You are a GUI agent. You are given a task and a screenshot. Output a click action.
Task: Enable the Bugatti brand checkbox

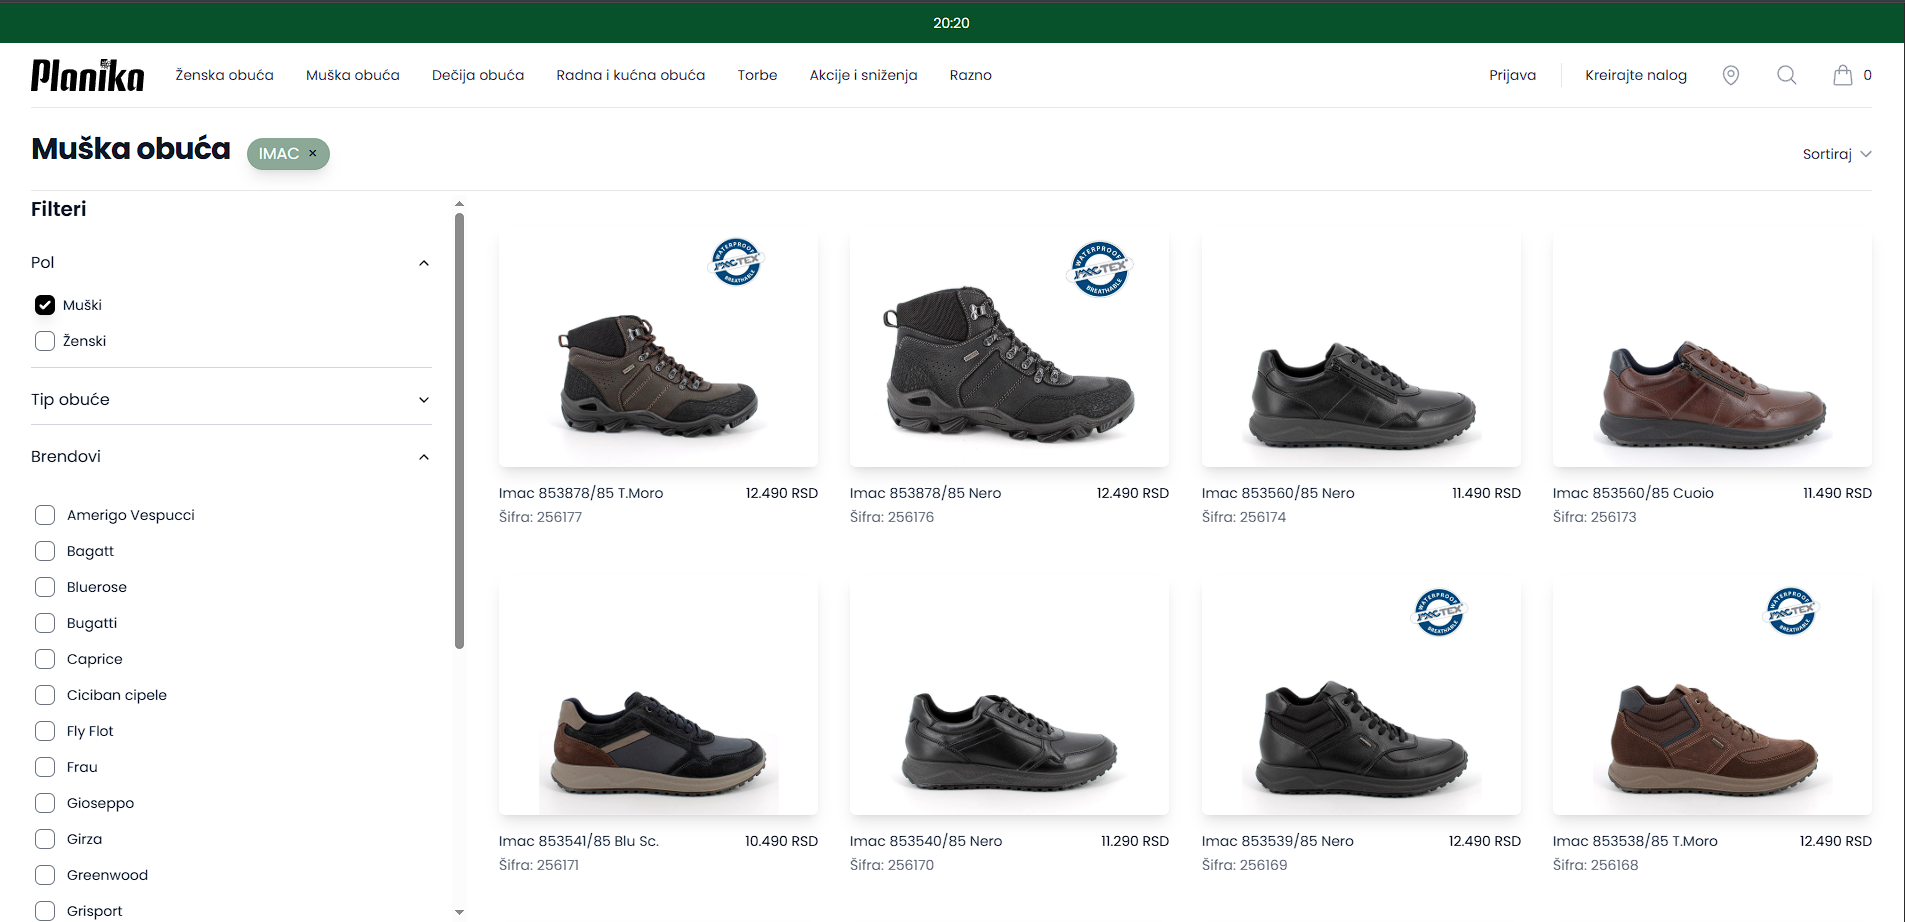(45, 623)
